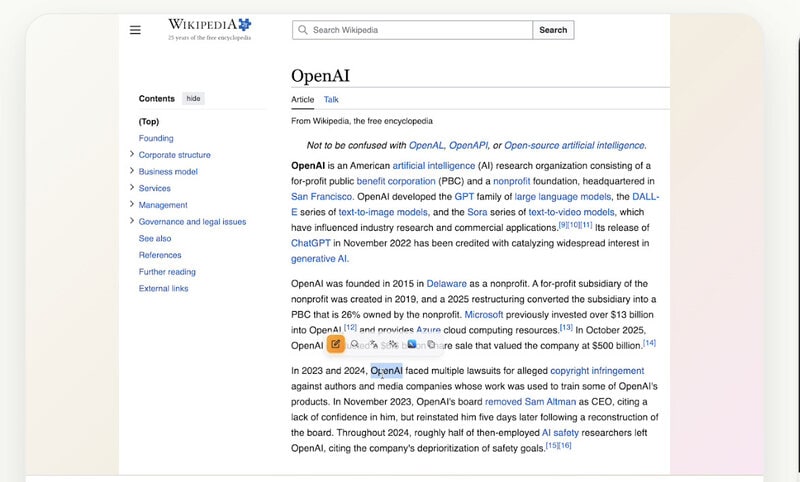Viewport: 800px width, 482px height.
Task: Switch to the Talk tab
Action: coord(331,99)
